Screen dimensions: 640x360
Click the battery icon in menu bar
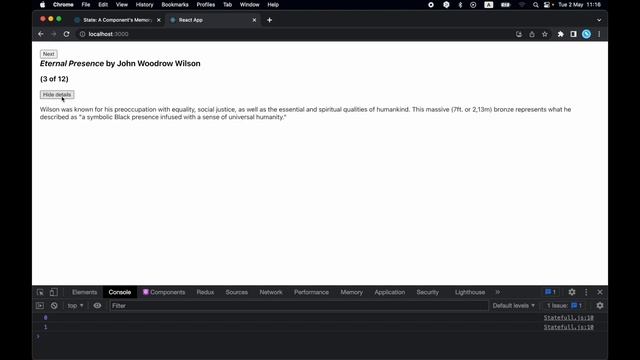coord(505,5)
